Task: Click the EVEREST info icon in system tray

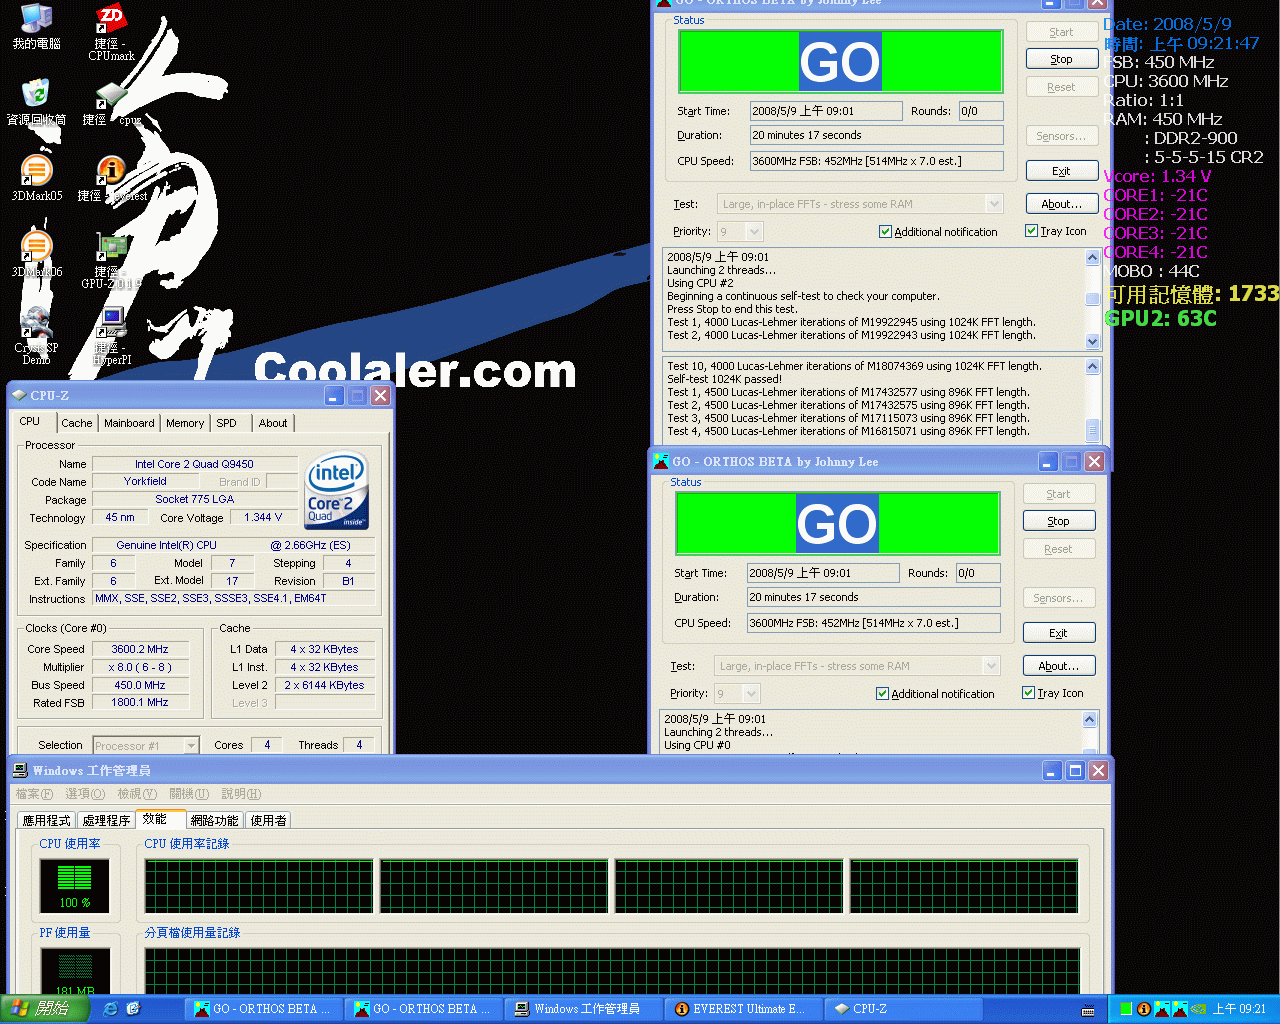Action: coord(1144,1009)
